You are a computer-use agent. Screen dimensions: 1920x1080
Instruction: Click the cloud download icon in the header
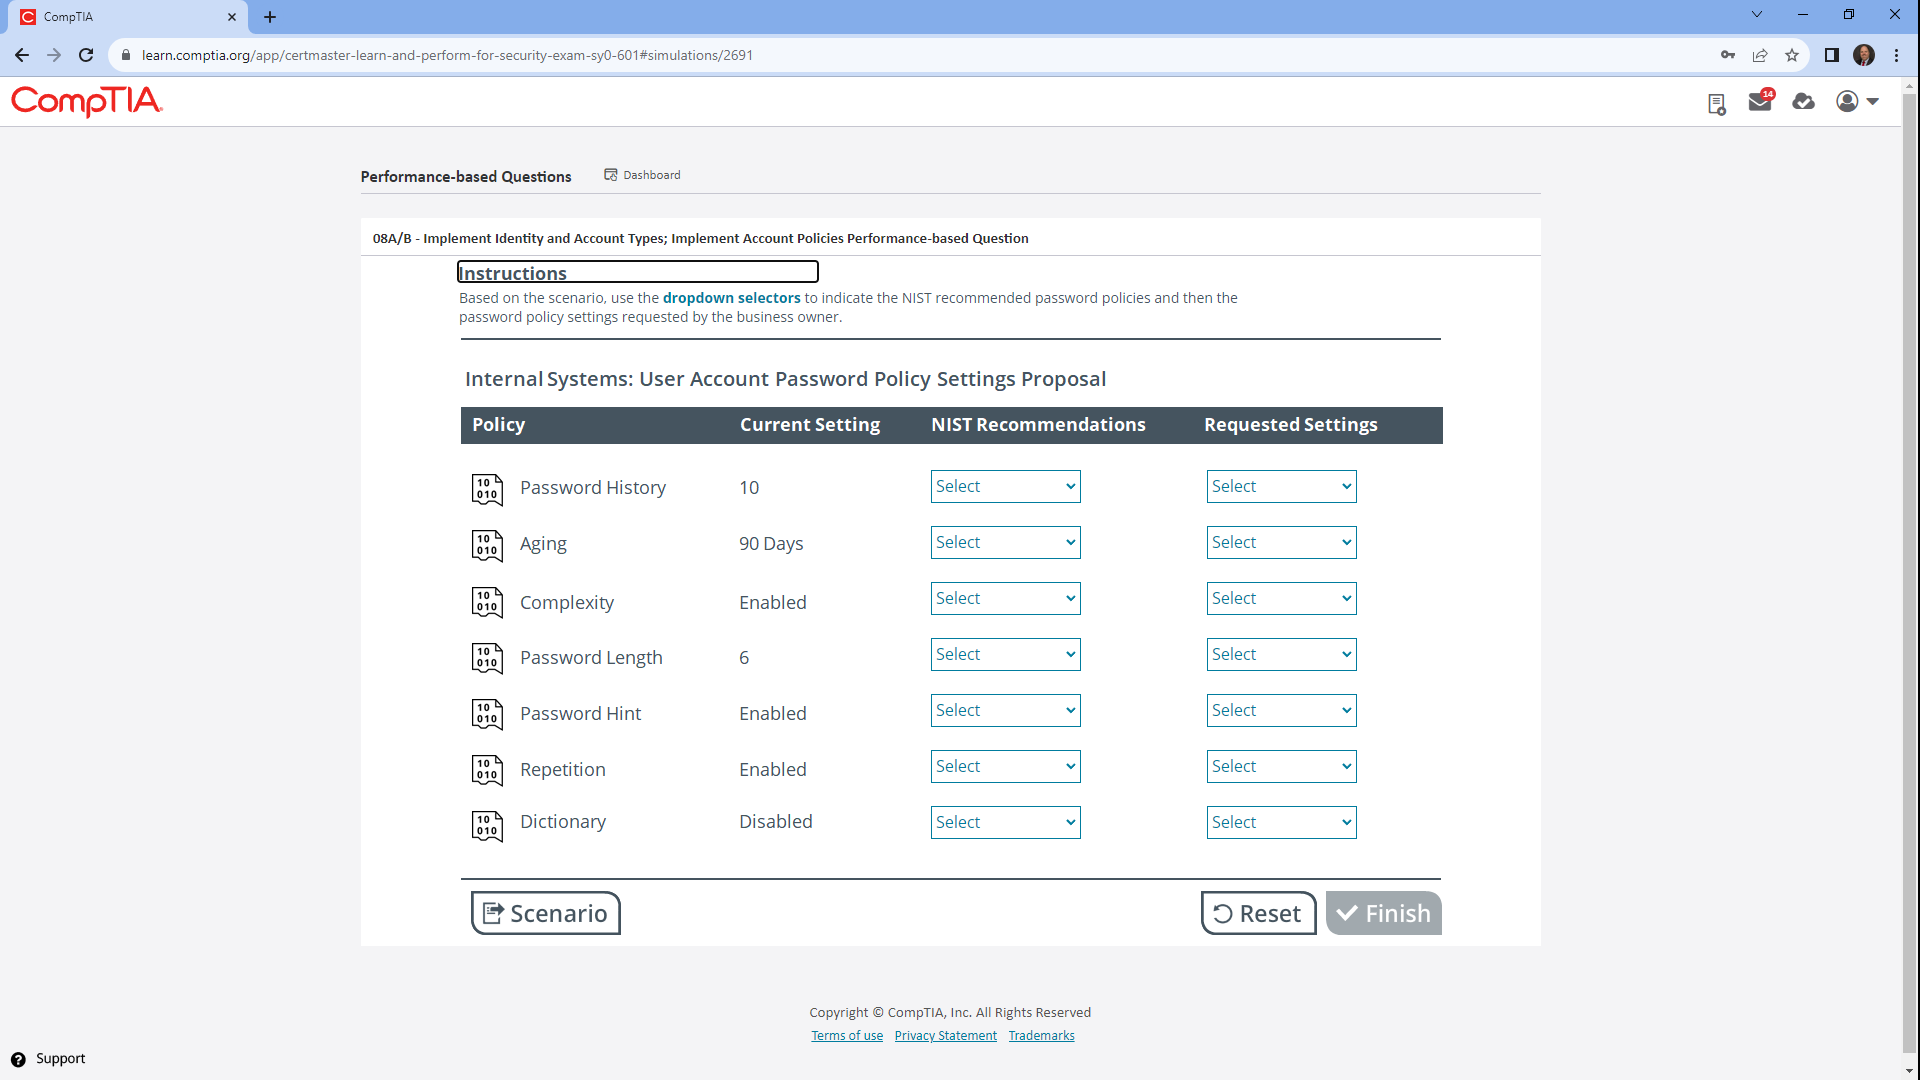(x=1803, y=102)
